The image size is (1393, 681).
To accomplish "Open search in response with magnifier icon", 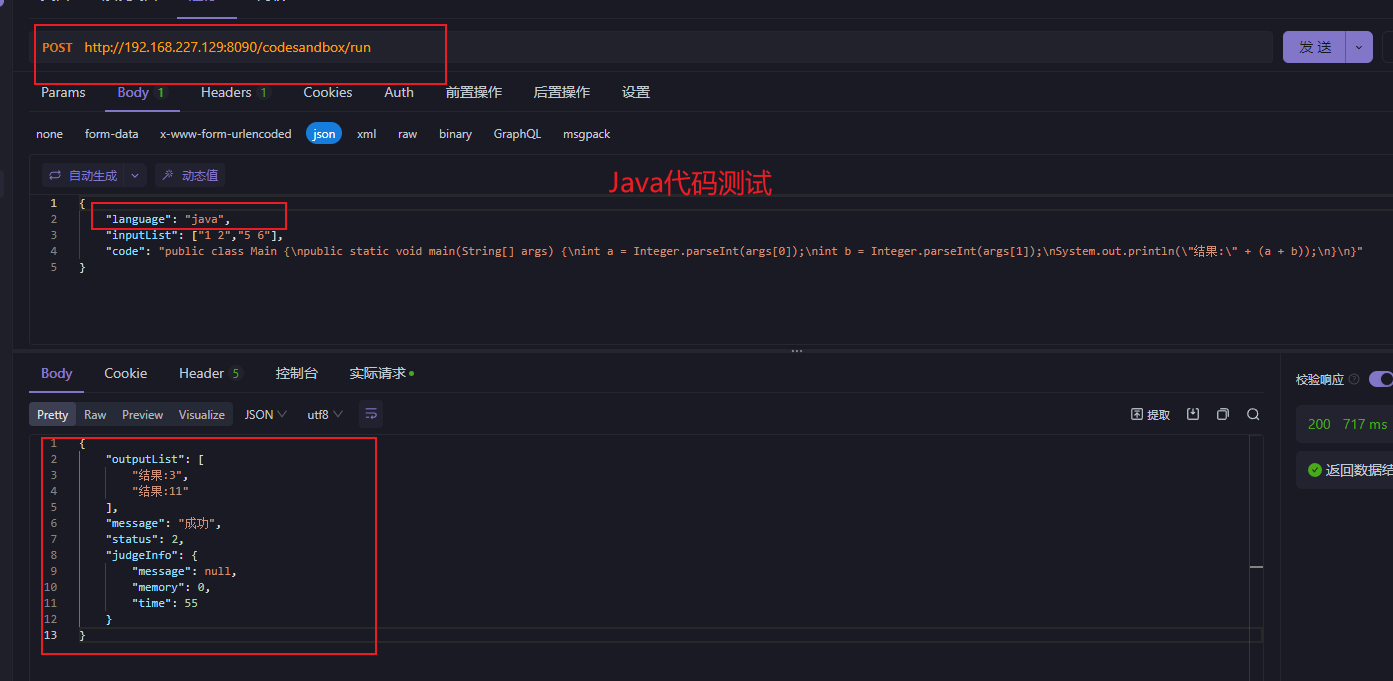I will [x=1253, y=414].
